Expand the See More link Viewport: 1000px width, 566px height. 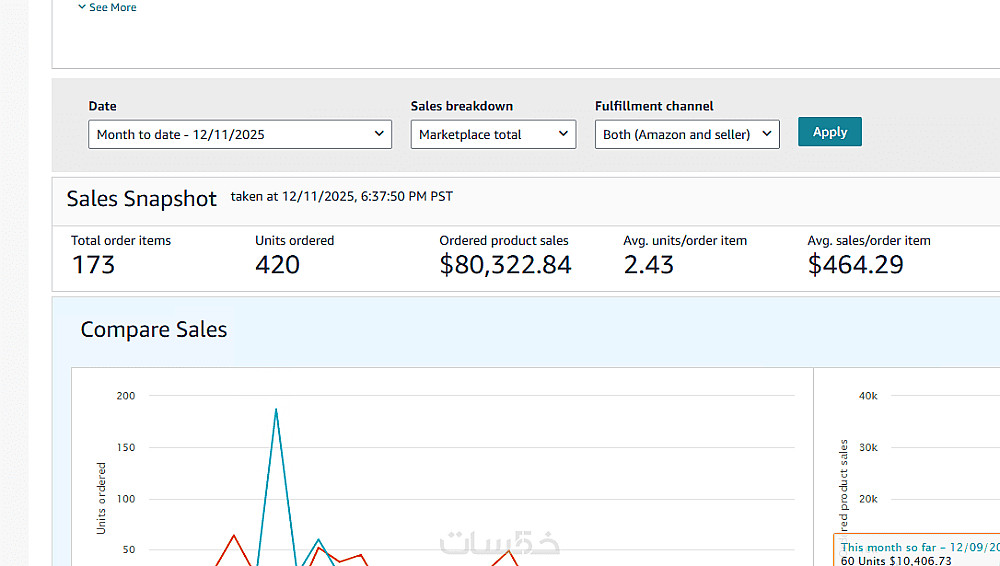[x=112, y=7]
